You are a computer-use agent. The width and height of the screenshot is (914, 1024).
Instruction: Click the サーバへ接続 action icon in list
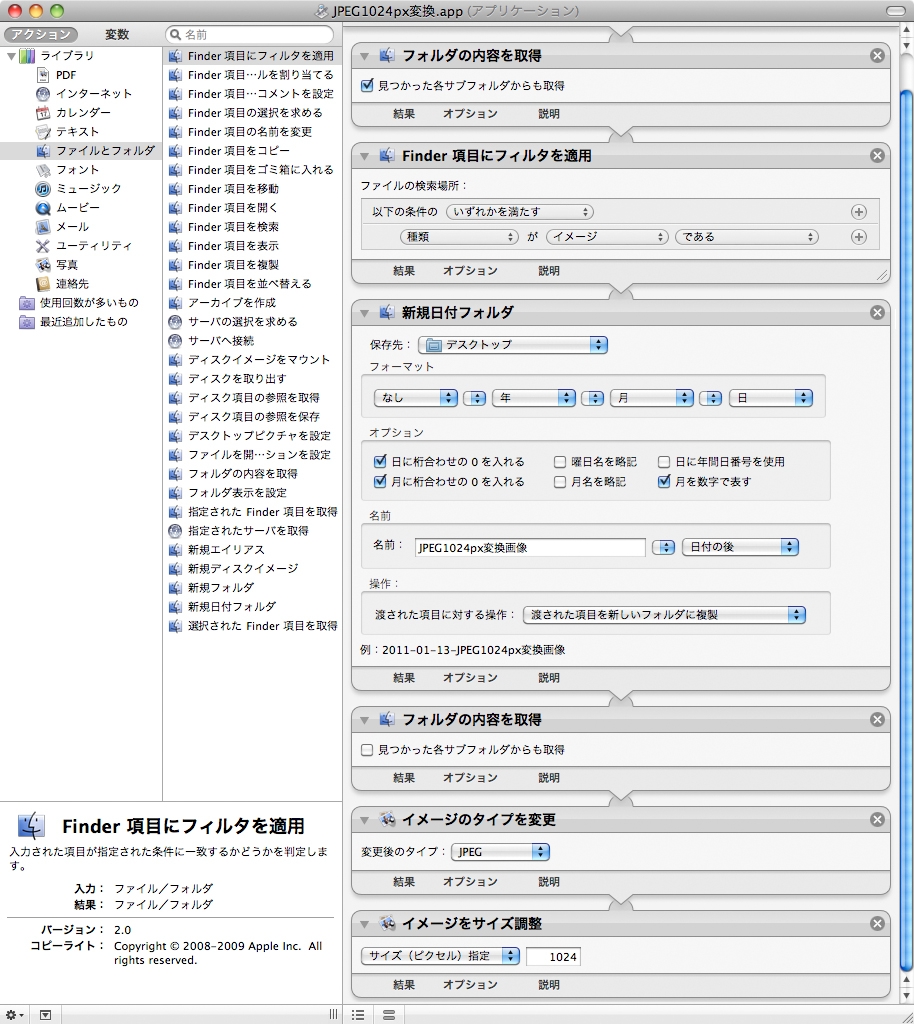click(175, 340)
